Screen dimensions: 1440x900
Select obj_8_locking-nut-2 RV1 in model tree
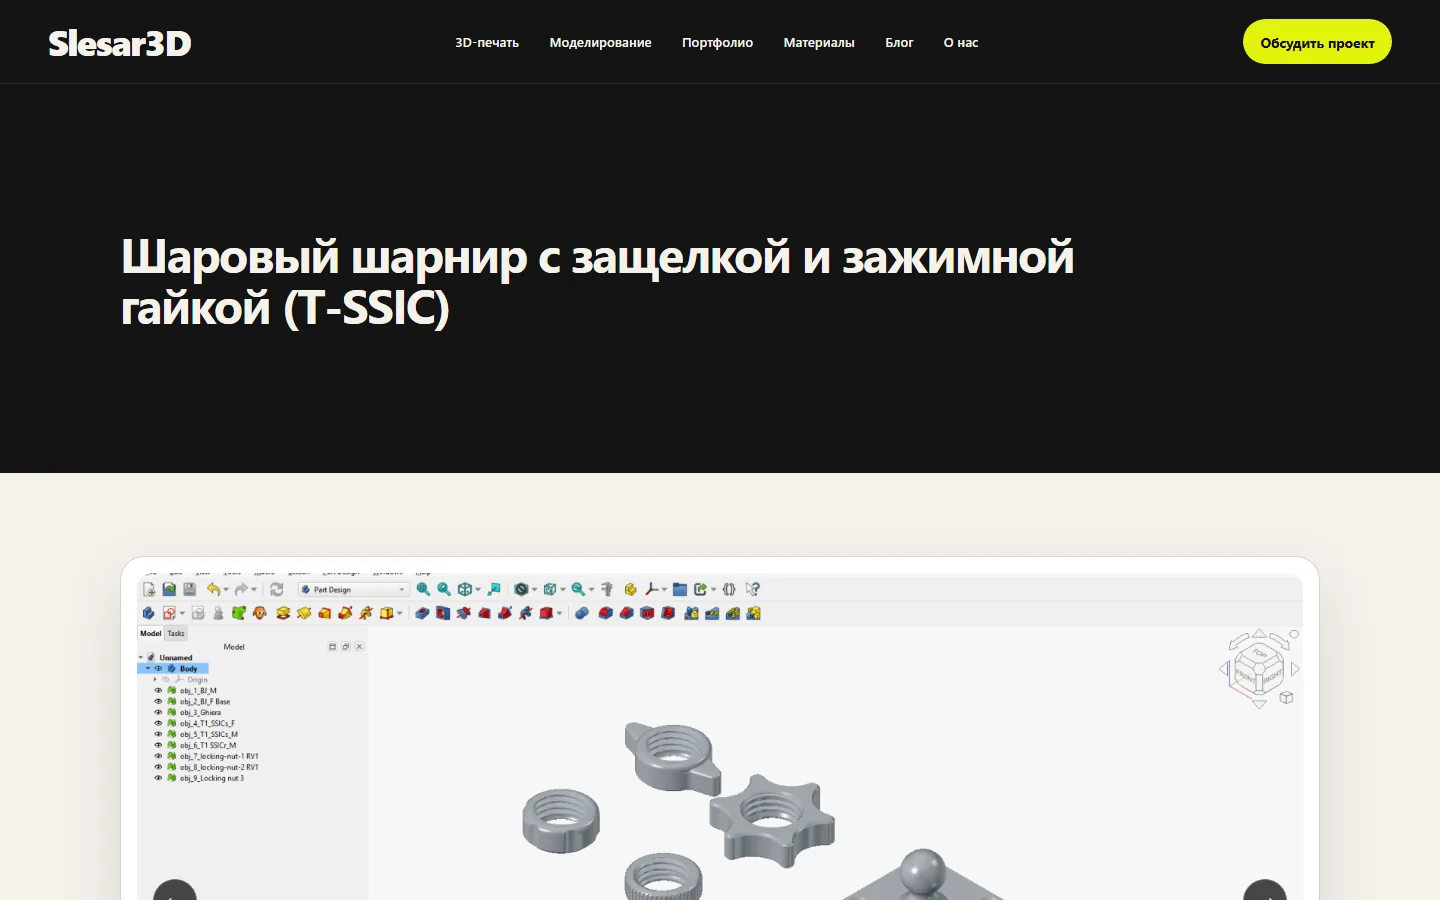(219, 767)
